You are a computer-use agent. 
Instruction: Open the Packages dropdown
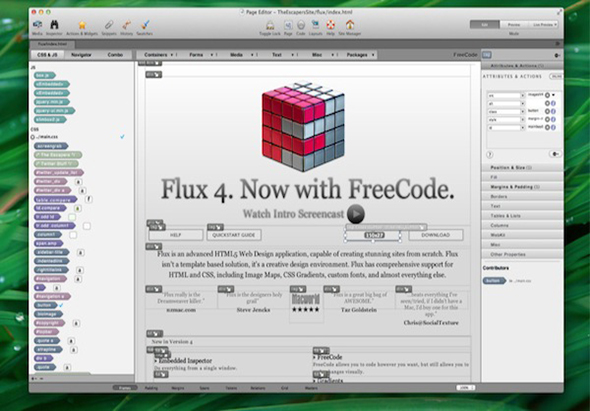[x=360, y=55]
